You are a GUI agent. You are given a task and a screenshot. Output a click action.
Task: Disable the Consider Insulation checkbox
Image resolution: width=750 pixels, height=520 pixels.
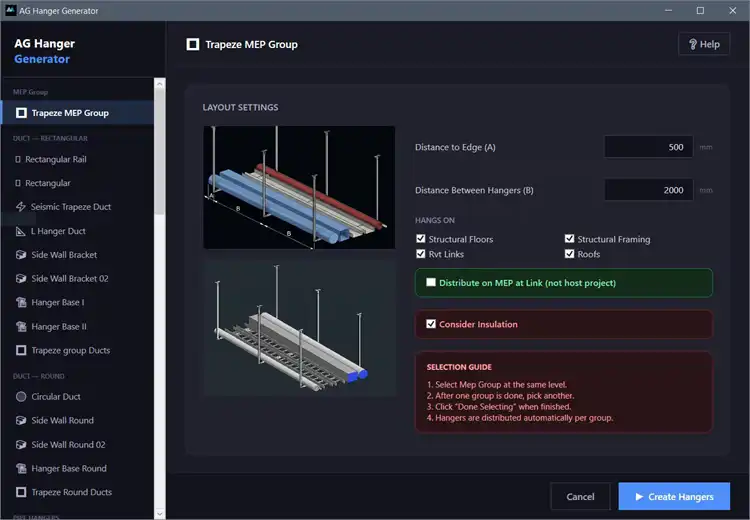(431, 324)
